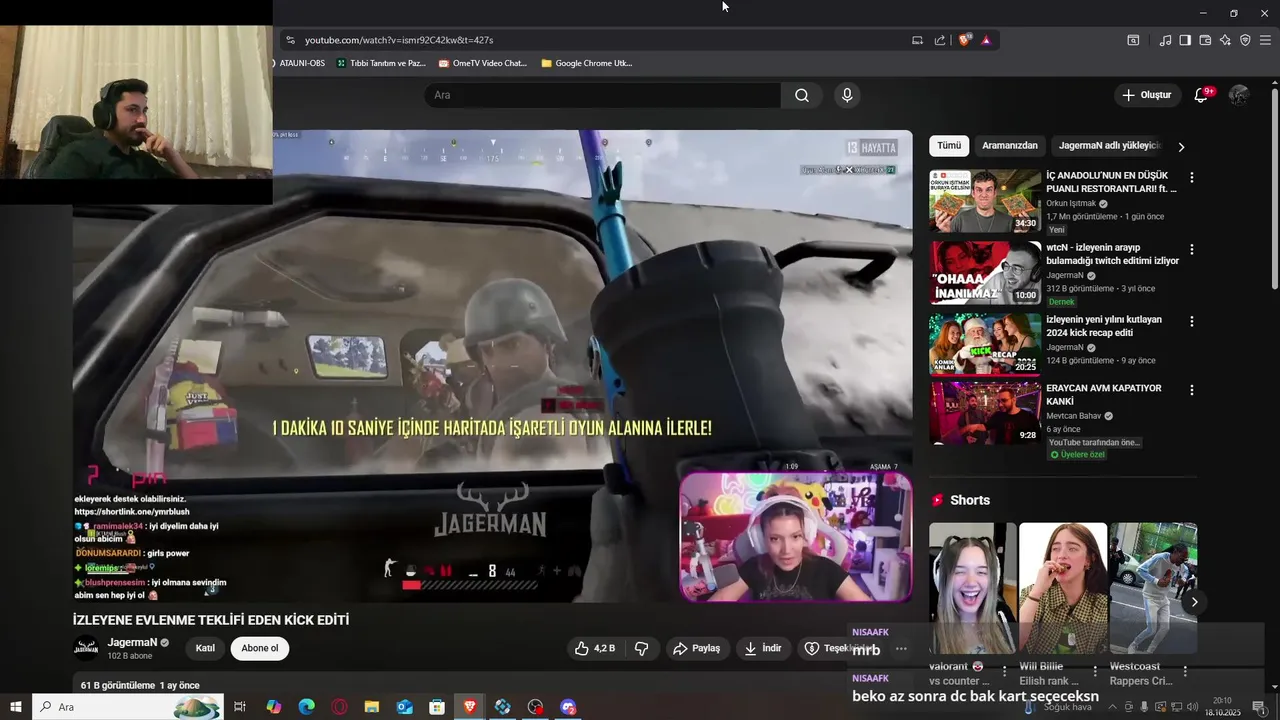Open the Will Billie Eilish rank Short
Viewport: 1280px width, 720px height.
[x=1062, y=588]
